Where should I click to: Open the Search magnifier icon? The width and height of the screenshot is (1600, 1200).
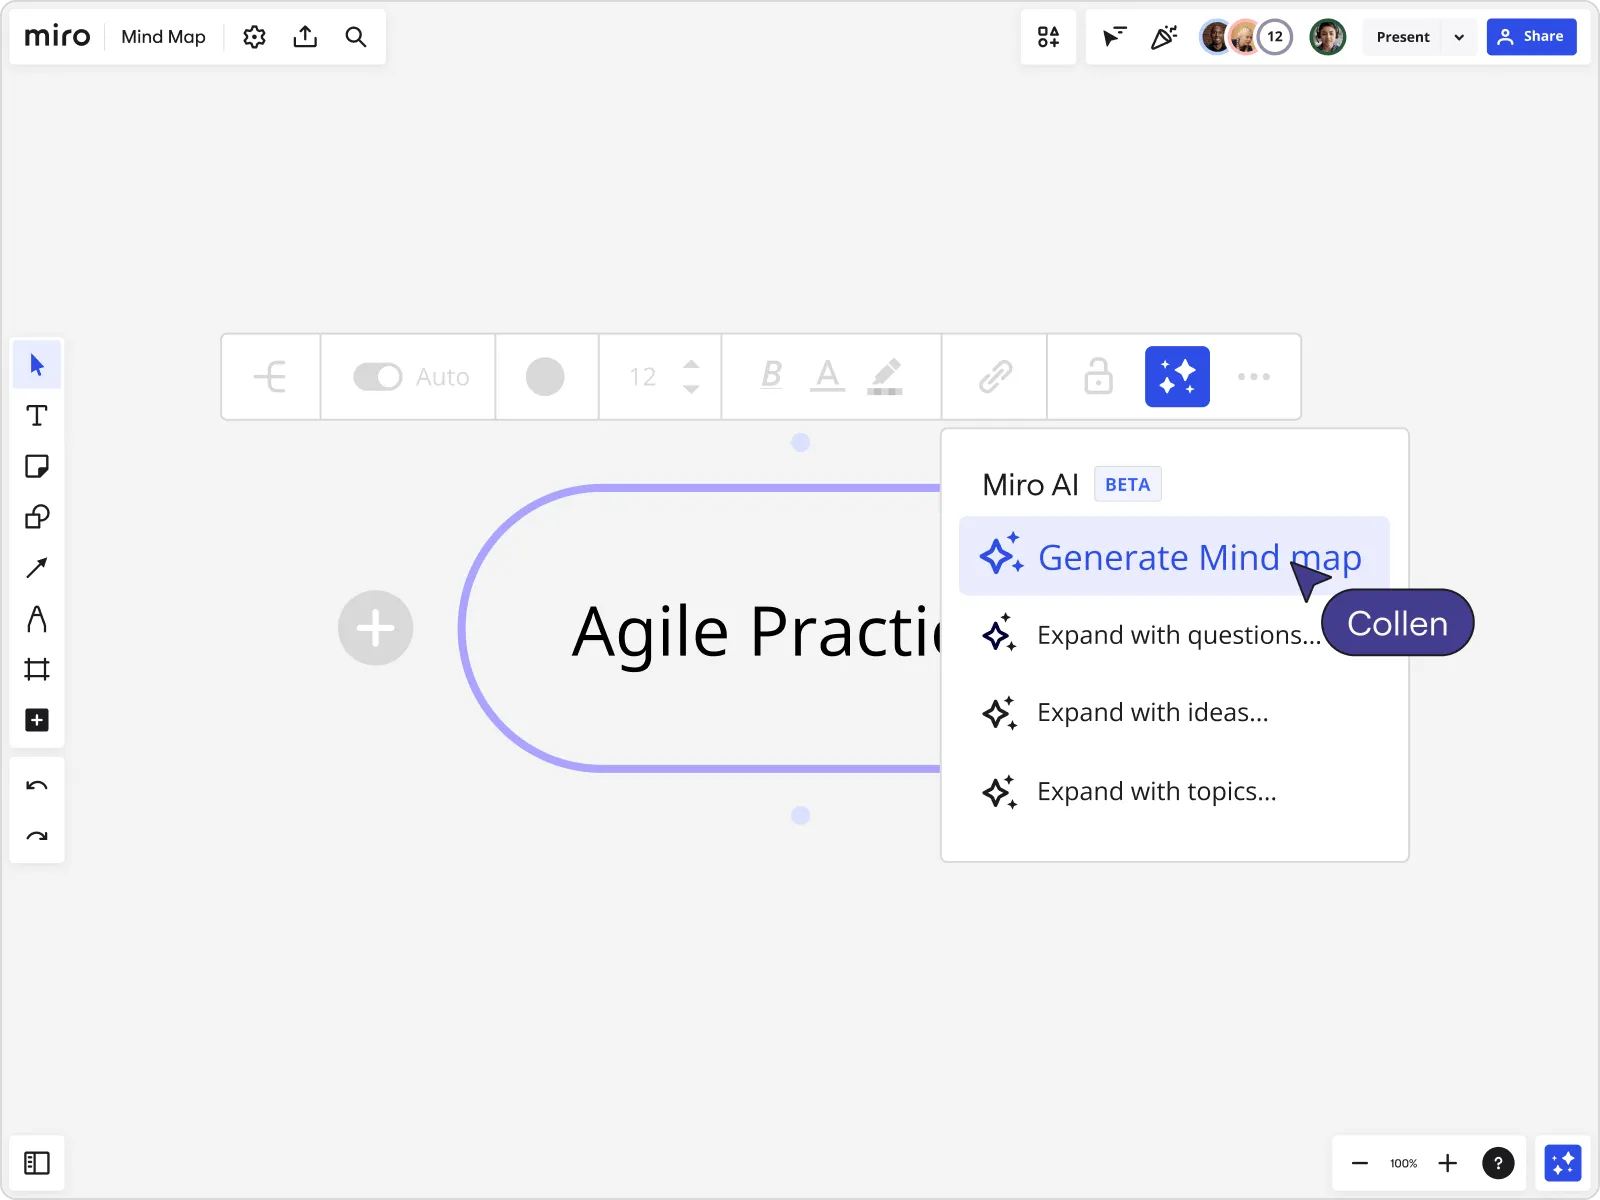coord(356,37)
